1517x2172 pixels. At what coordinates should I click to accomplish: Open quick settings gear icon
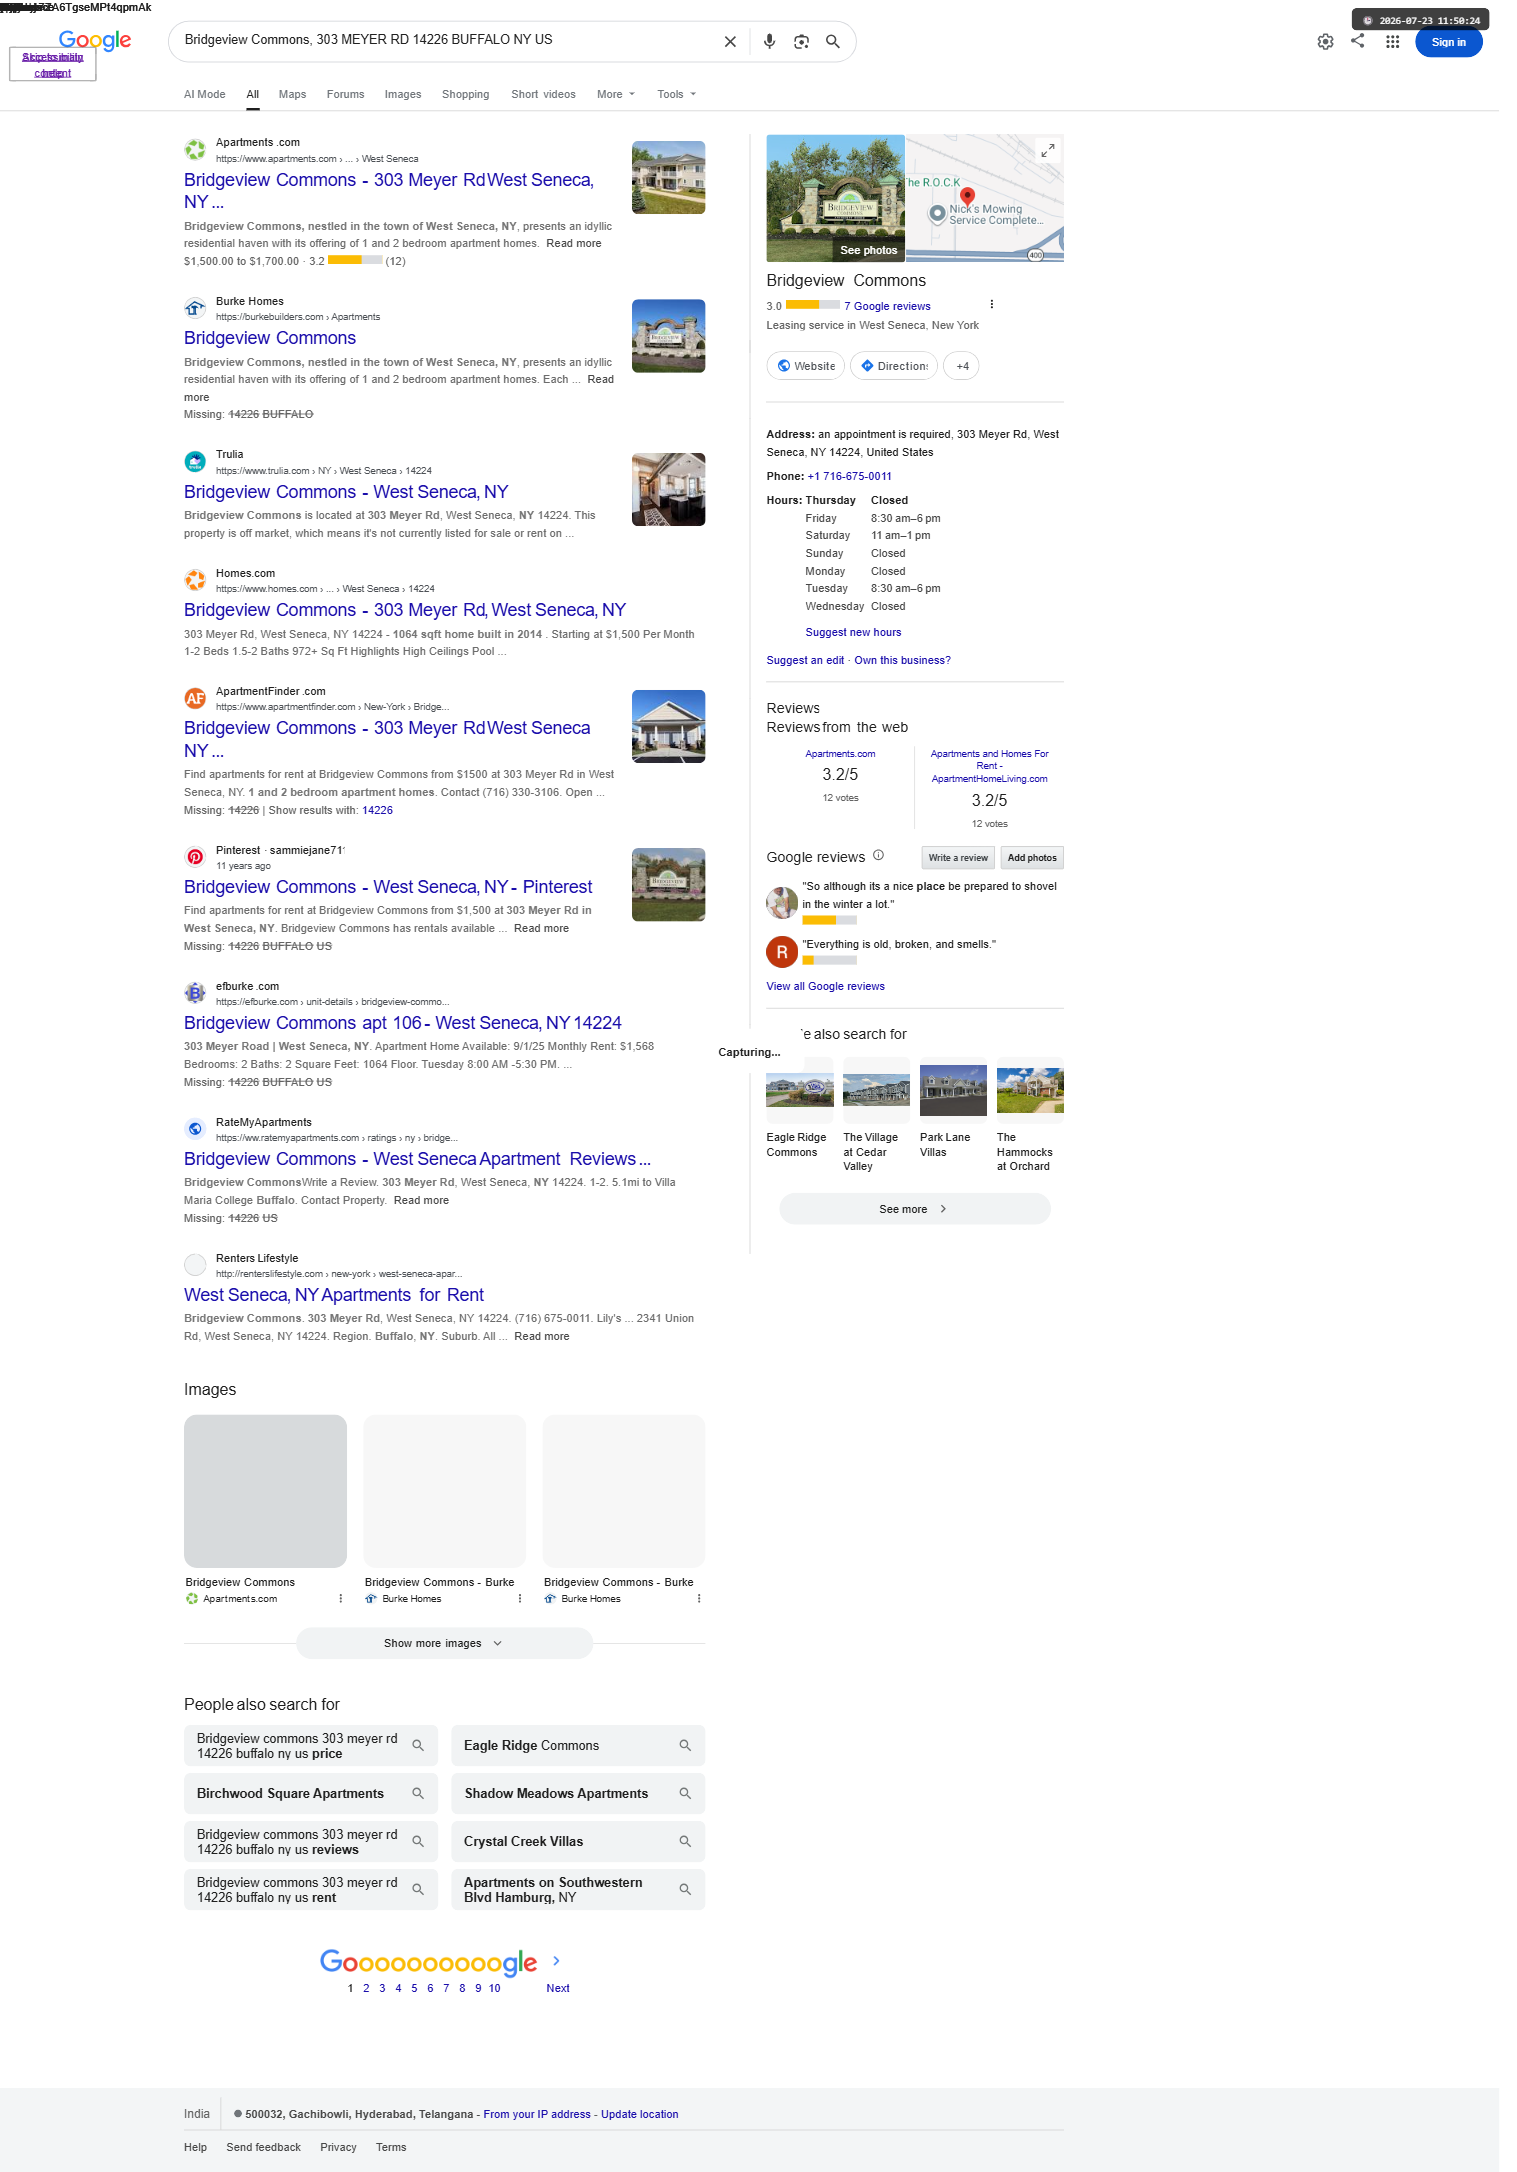click(x=1325, y=42)
